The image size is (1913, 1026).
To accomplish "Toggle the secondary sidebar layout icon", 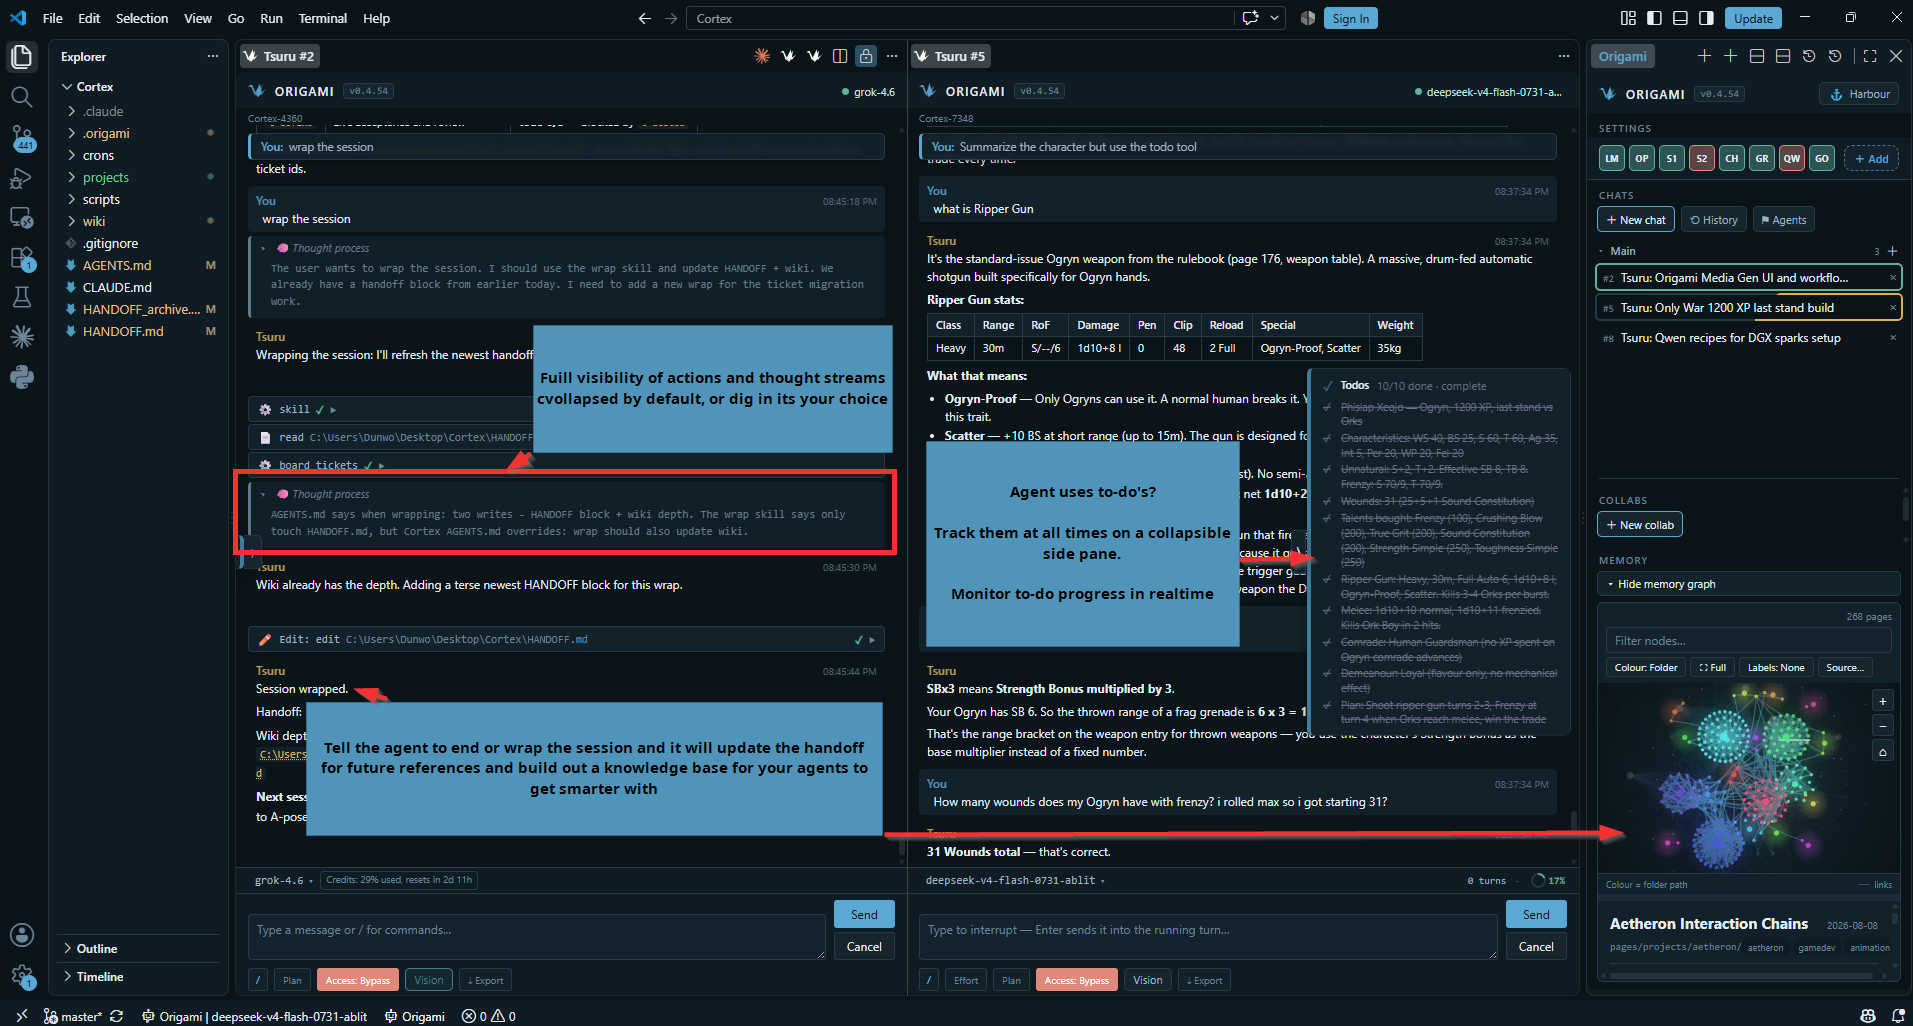I will [1706, 18].
